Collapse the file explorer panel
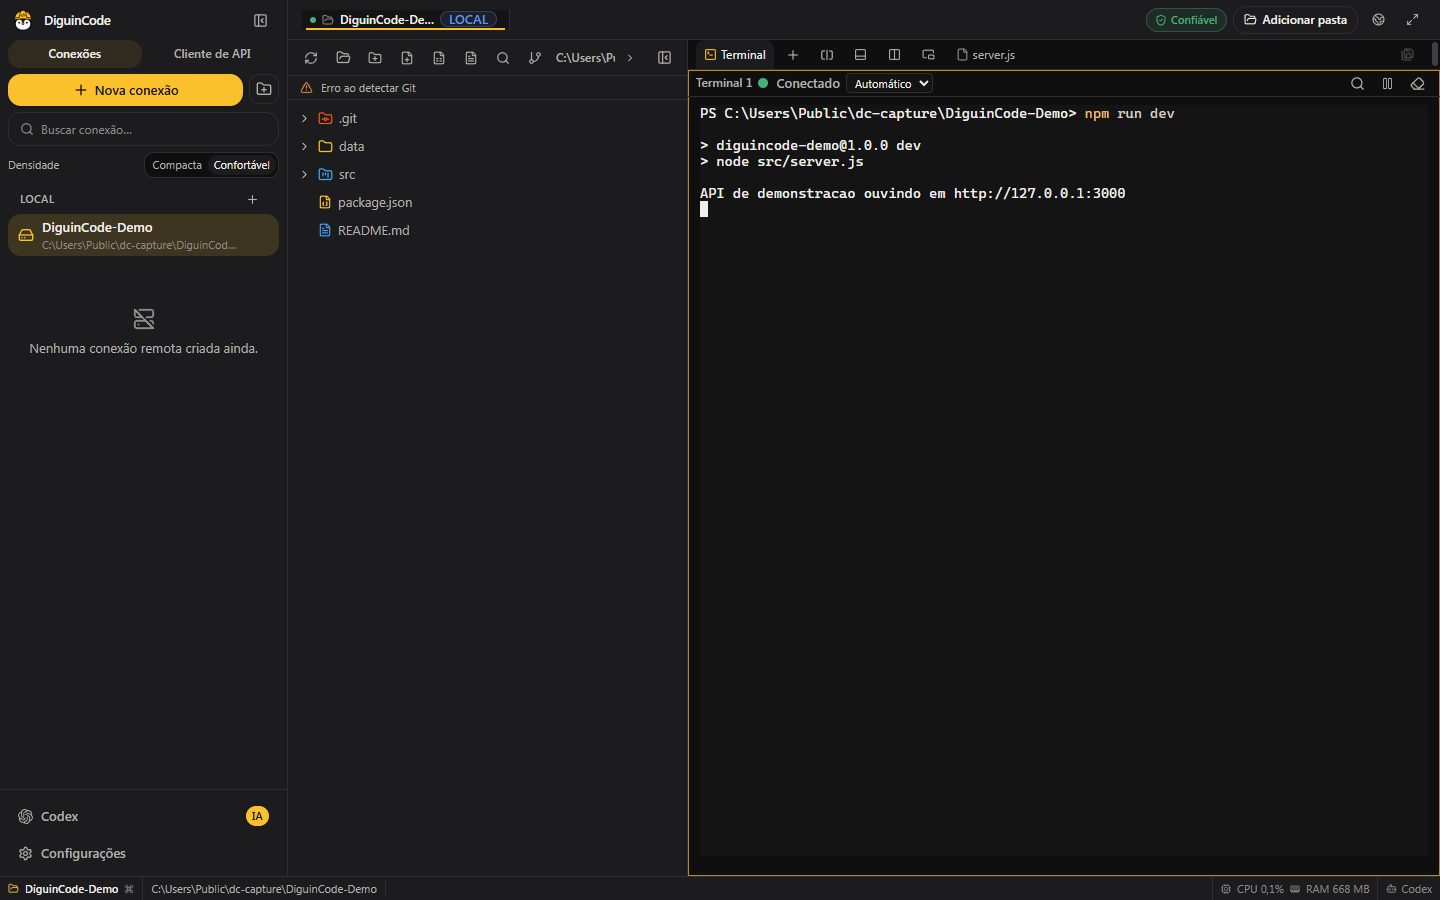The width and height of the screenshot is (1440, 900). coord(664,58)
